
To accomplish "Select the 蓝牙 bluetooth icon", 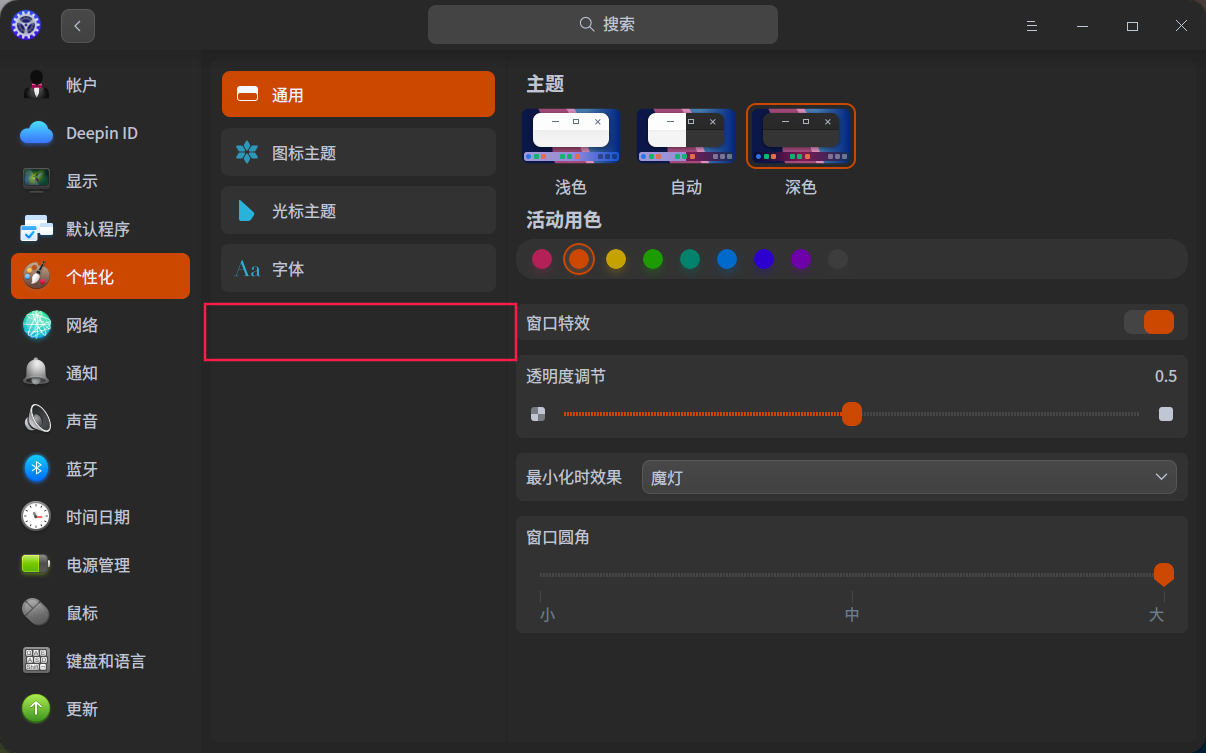I will pos(37,469).
